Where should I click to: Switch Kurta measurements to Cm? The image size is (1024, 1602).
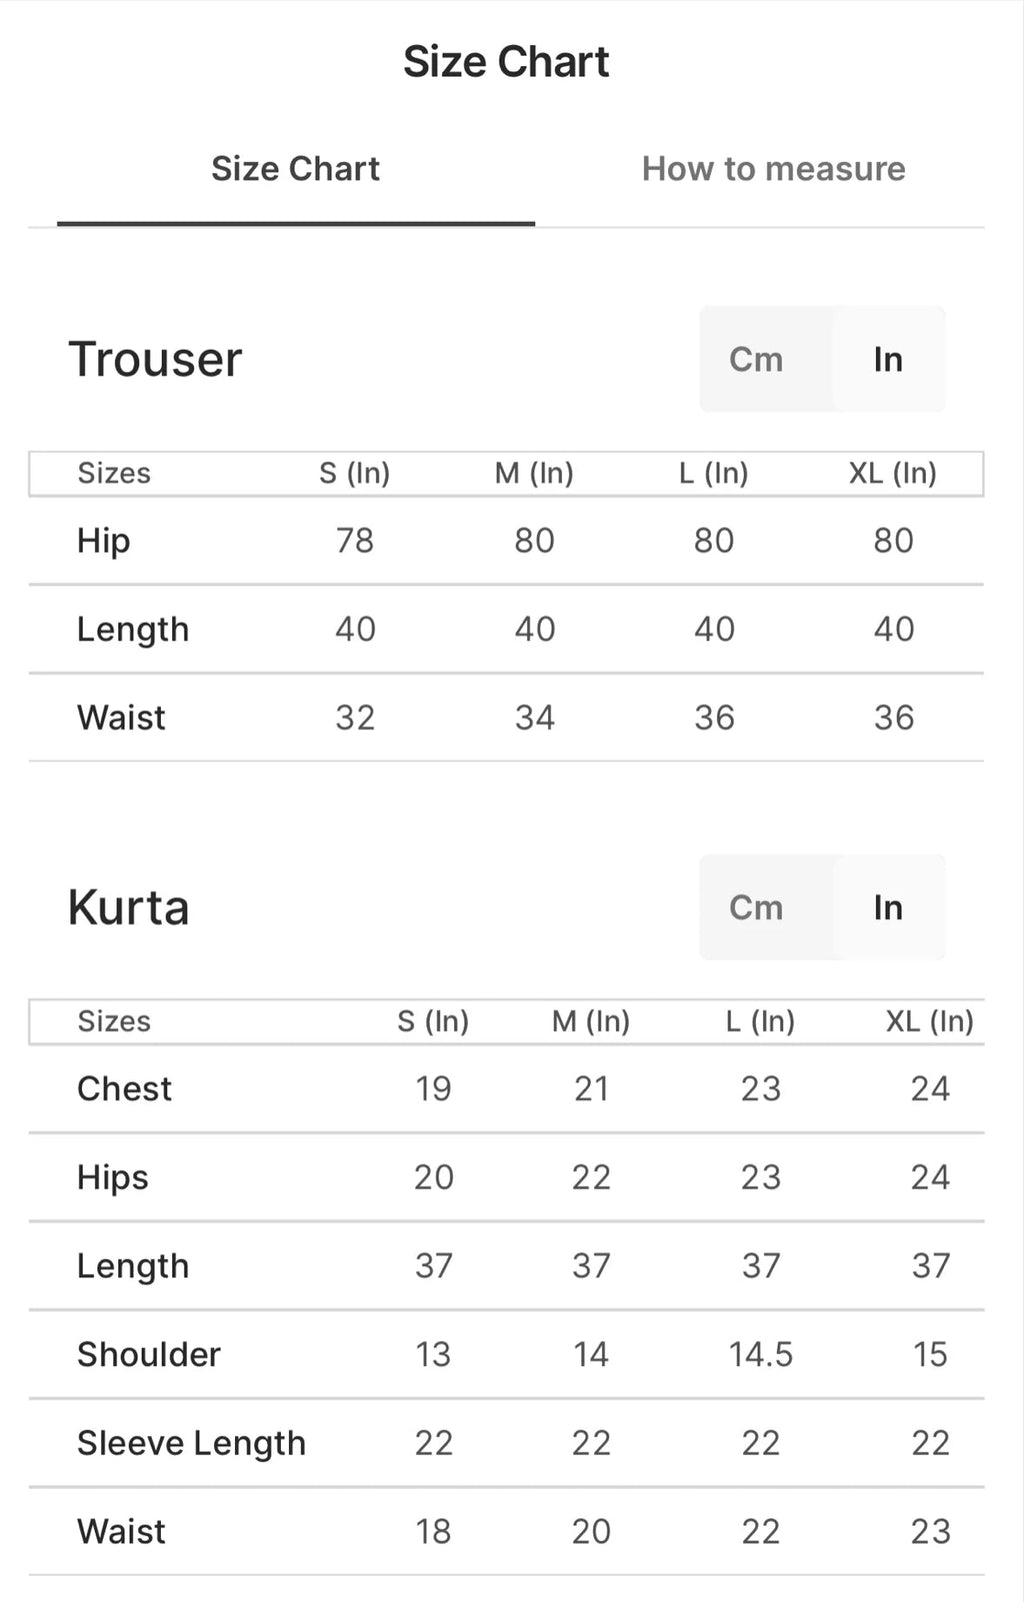tap(756, 907)
